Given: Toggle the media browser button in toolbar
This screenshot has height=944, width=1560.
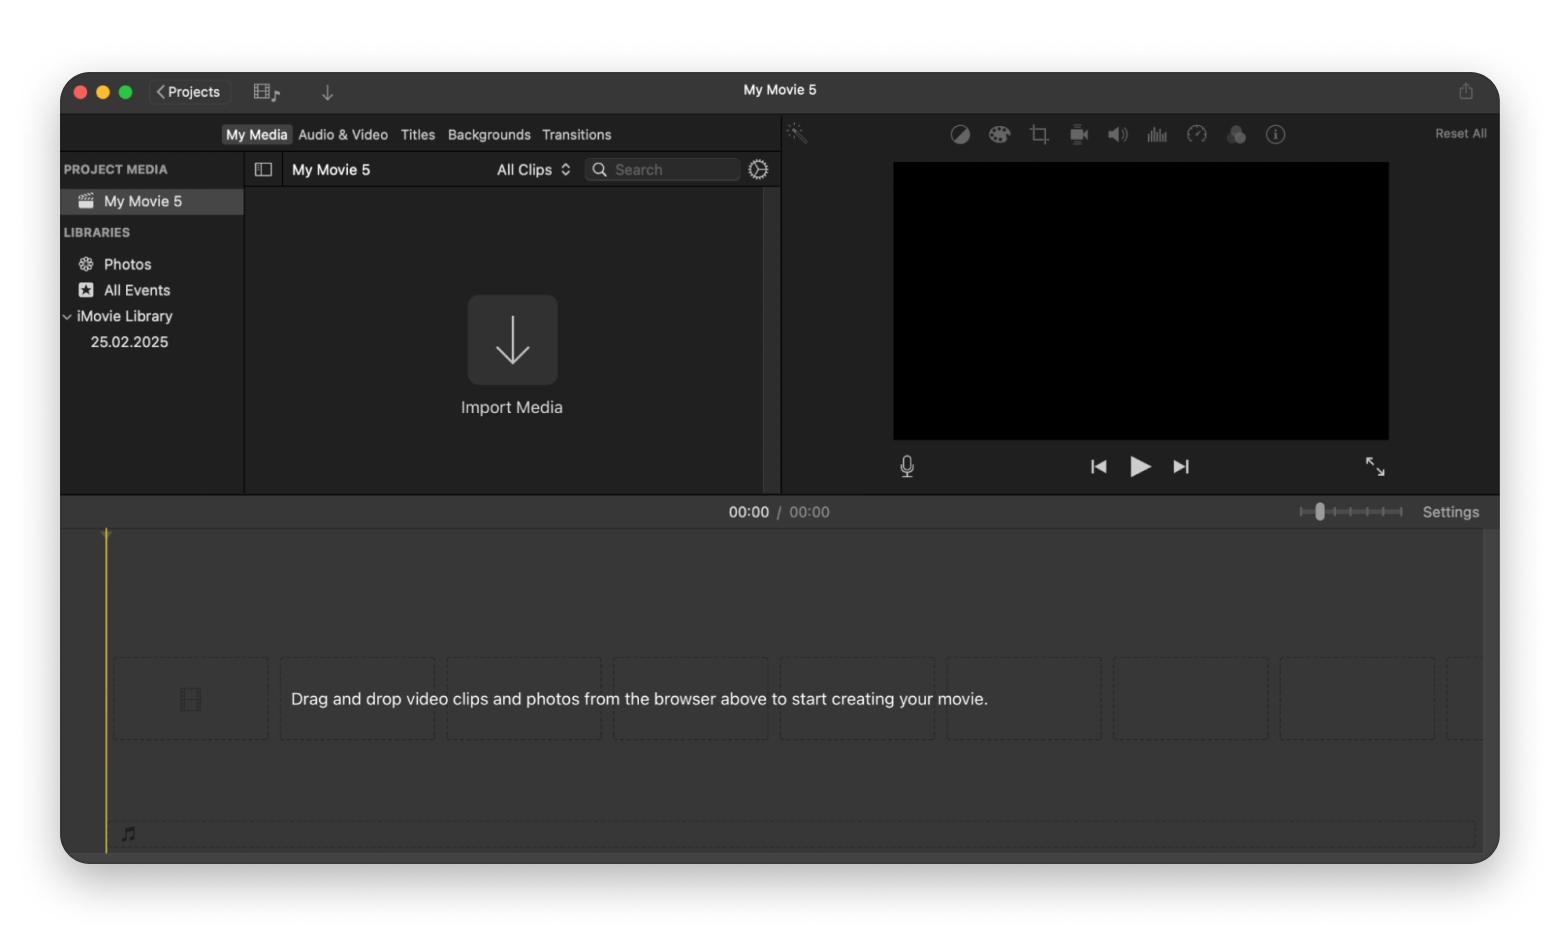Looking at the screenshot, I should (266, 92).
